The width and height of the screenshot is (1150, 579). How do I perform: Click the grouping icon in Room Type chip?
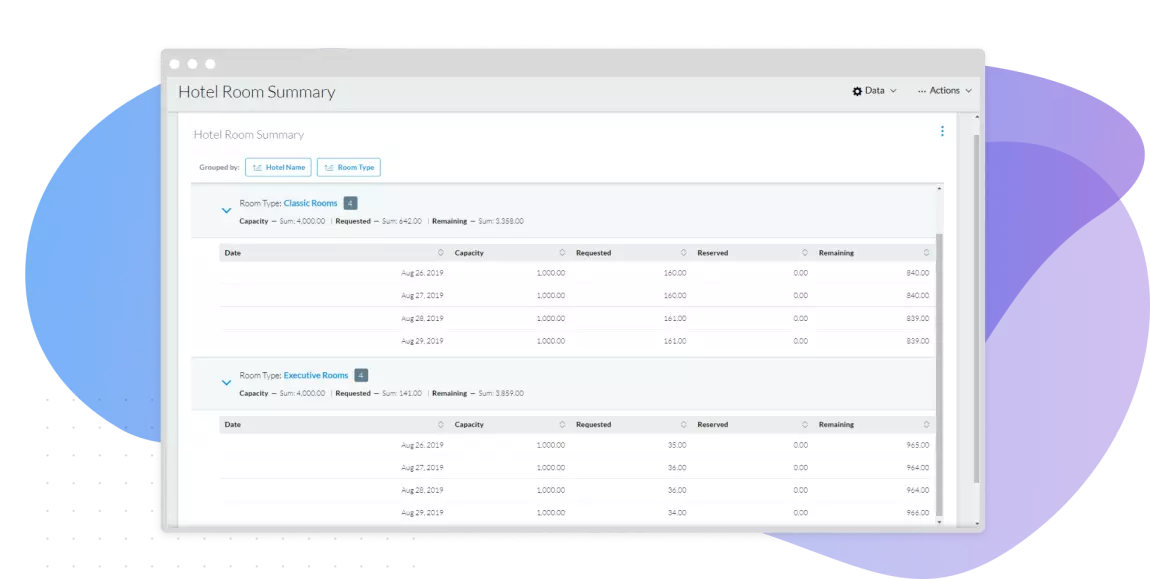coord(328,167)
